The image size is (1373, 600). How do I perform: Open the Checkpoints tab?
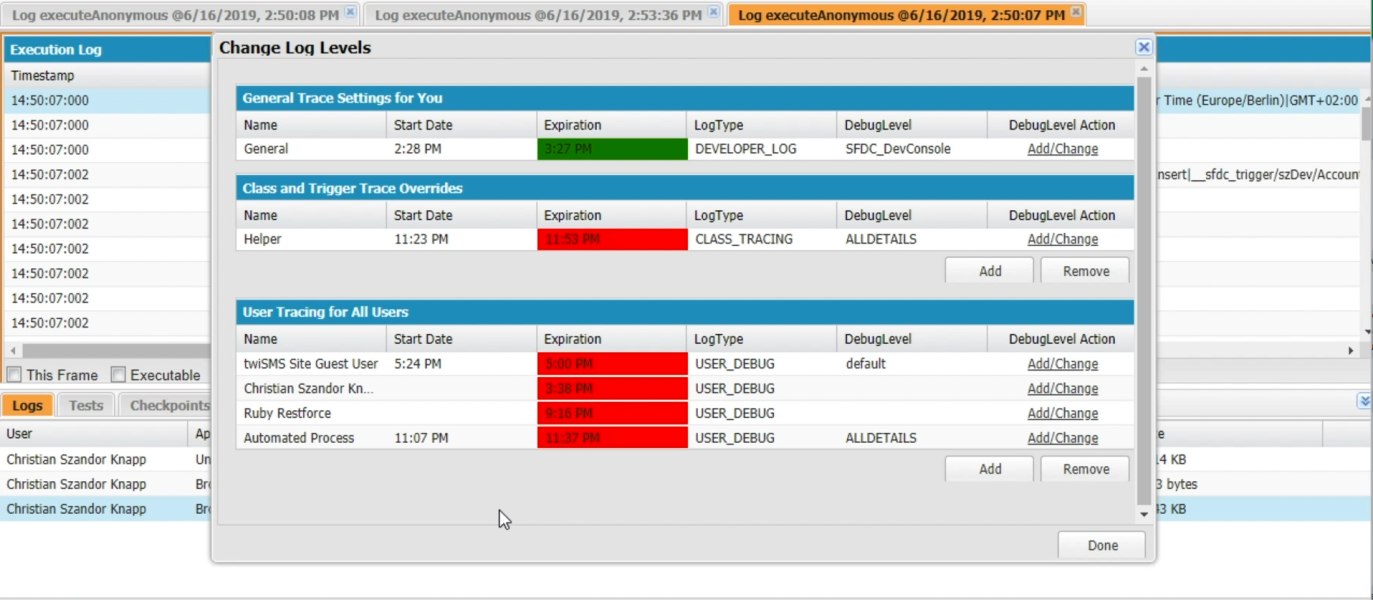[169, 405]
